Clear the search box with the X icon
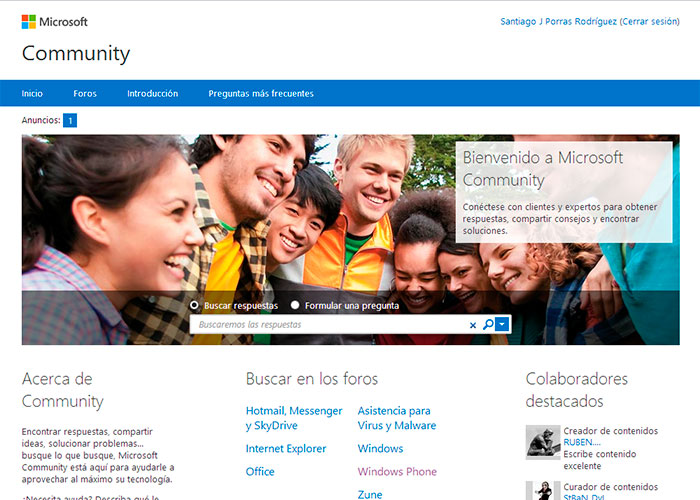 pos(473,325)
